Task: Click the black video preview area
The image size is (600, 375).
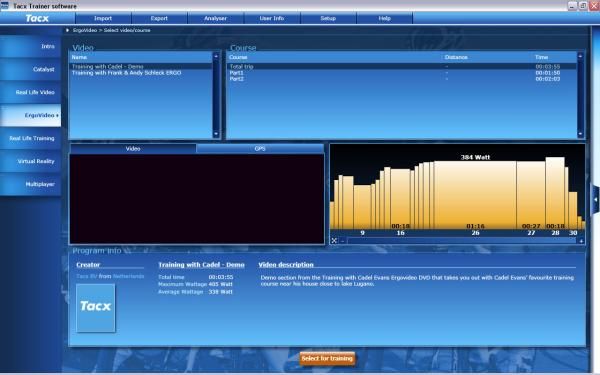Action: (x=197, y=199)
